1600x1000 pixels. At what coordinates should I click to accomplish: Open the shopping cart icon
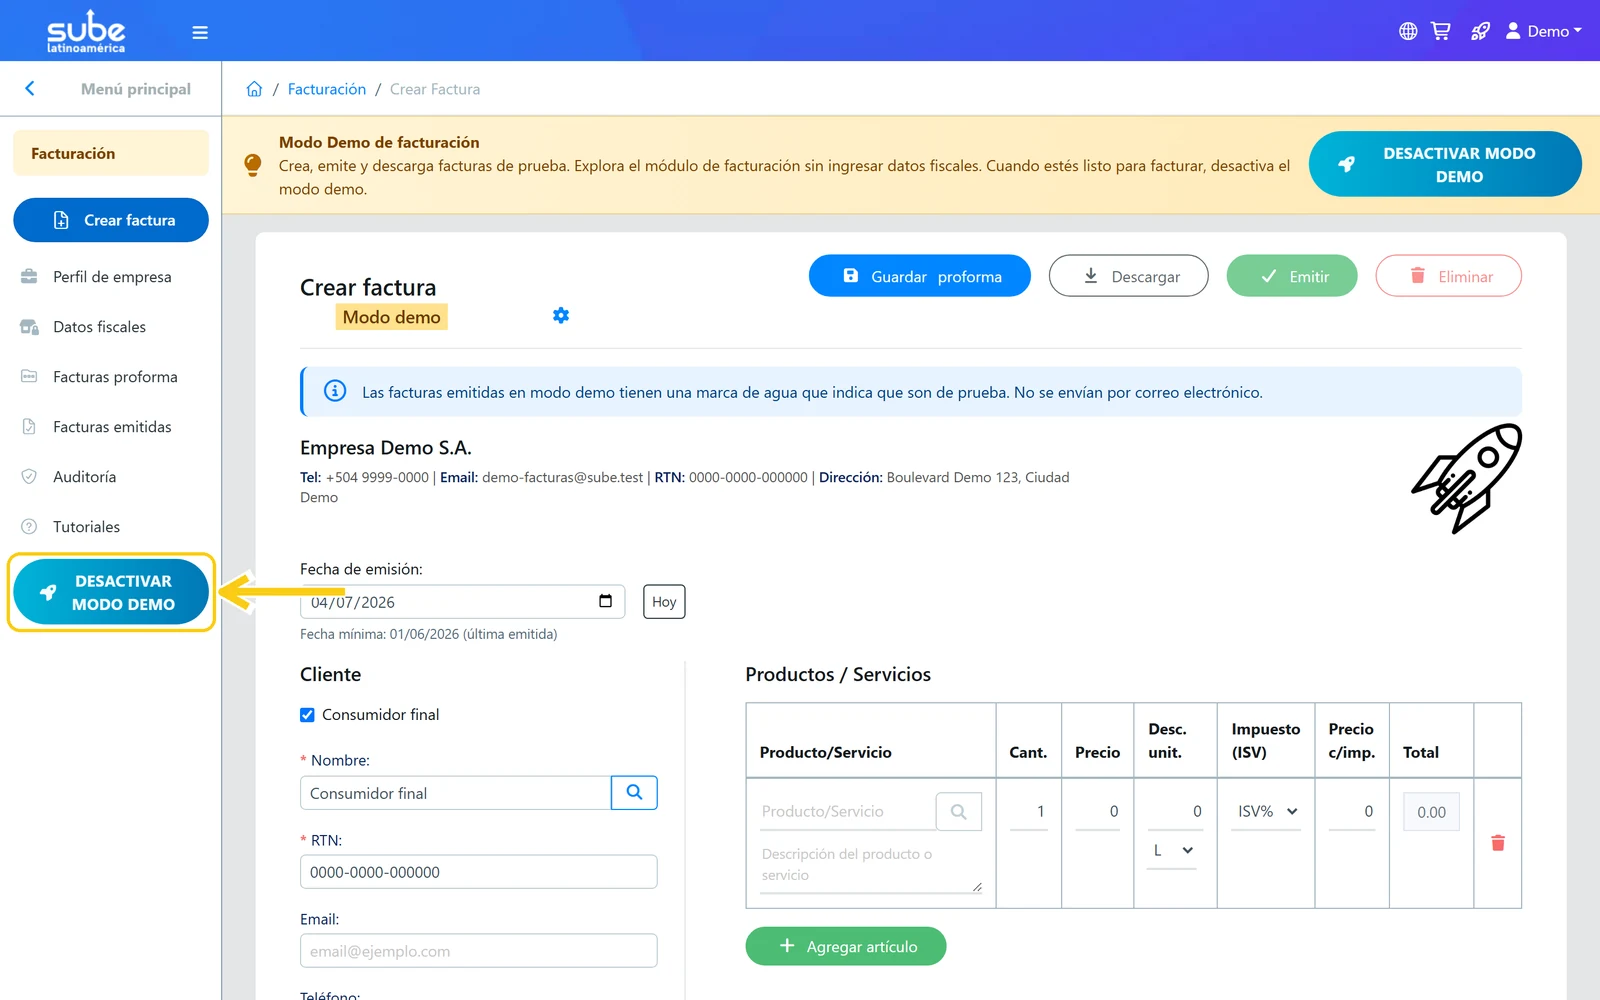tap(1441, 31)
